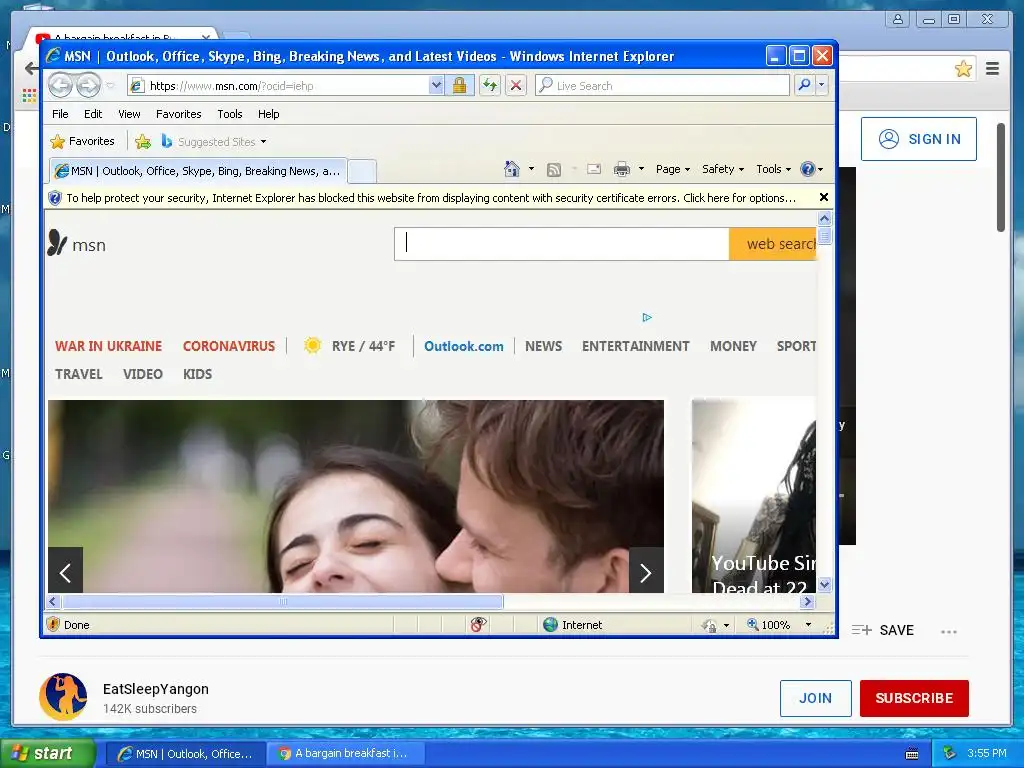
Task: Click the SAVE to playlist button
Action: tap(883, 630)
